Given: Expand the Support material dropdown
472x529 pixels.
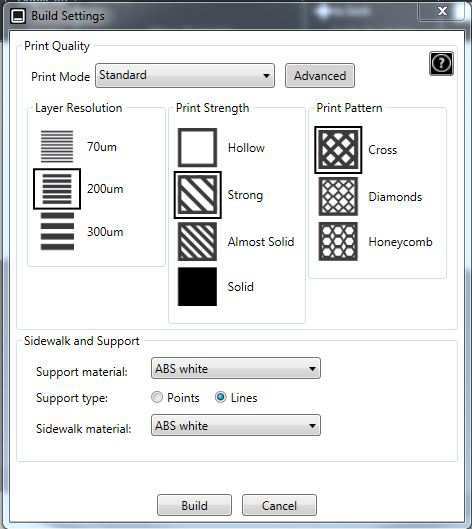Looking at the screenshot, I should (236, 368).
